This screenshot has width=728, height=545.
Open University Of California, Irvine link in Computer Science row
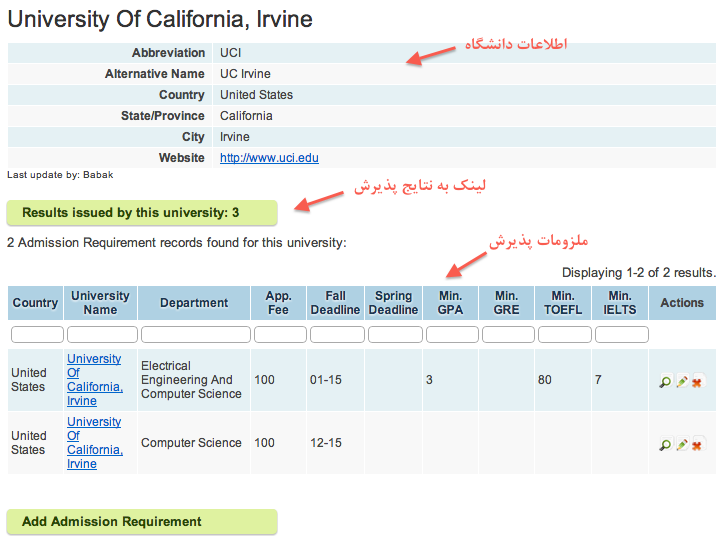click(x=95, y=442)
